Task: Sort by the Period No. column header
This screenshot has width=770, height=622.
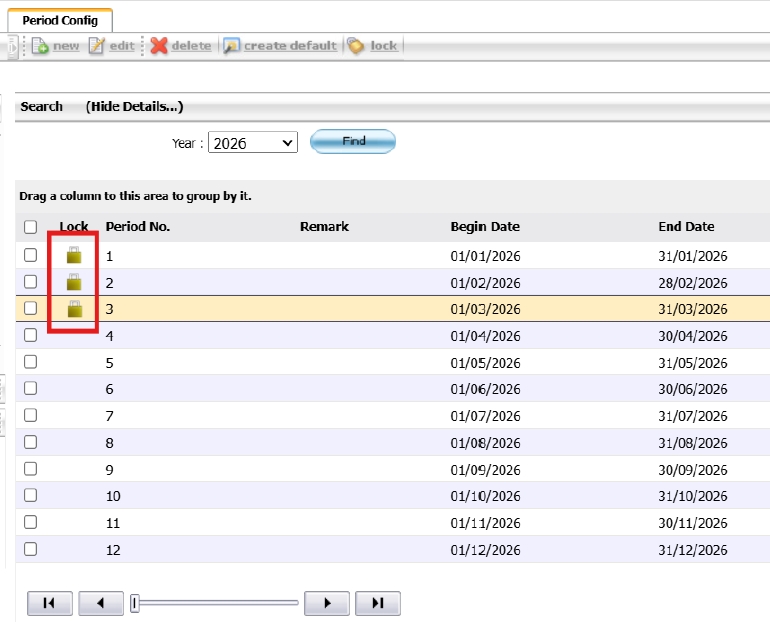Action: [138, 227]
